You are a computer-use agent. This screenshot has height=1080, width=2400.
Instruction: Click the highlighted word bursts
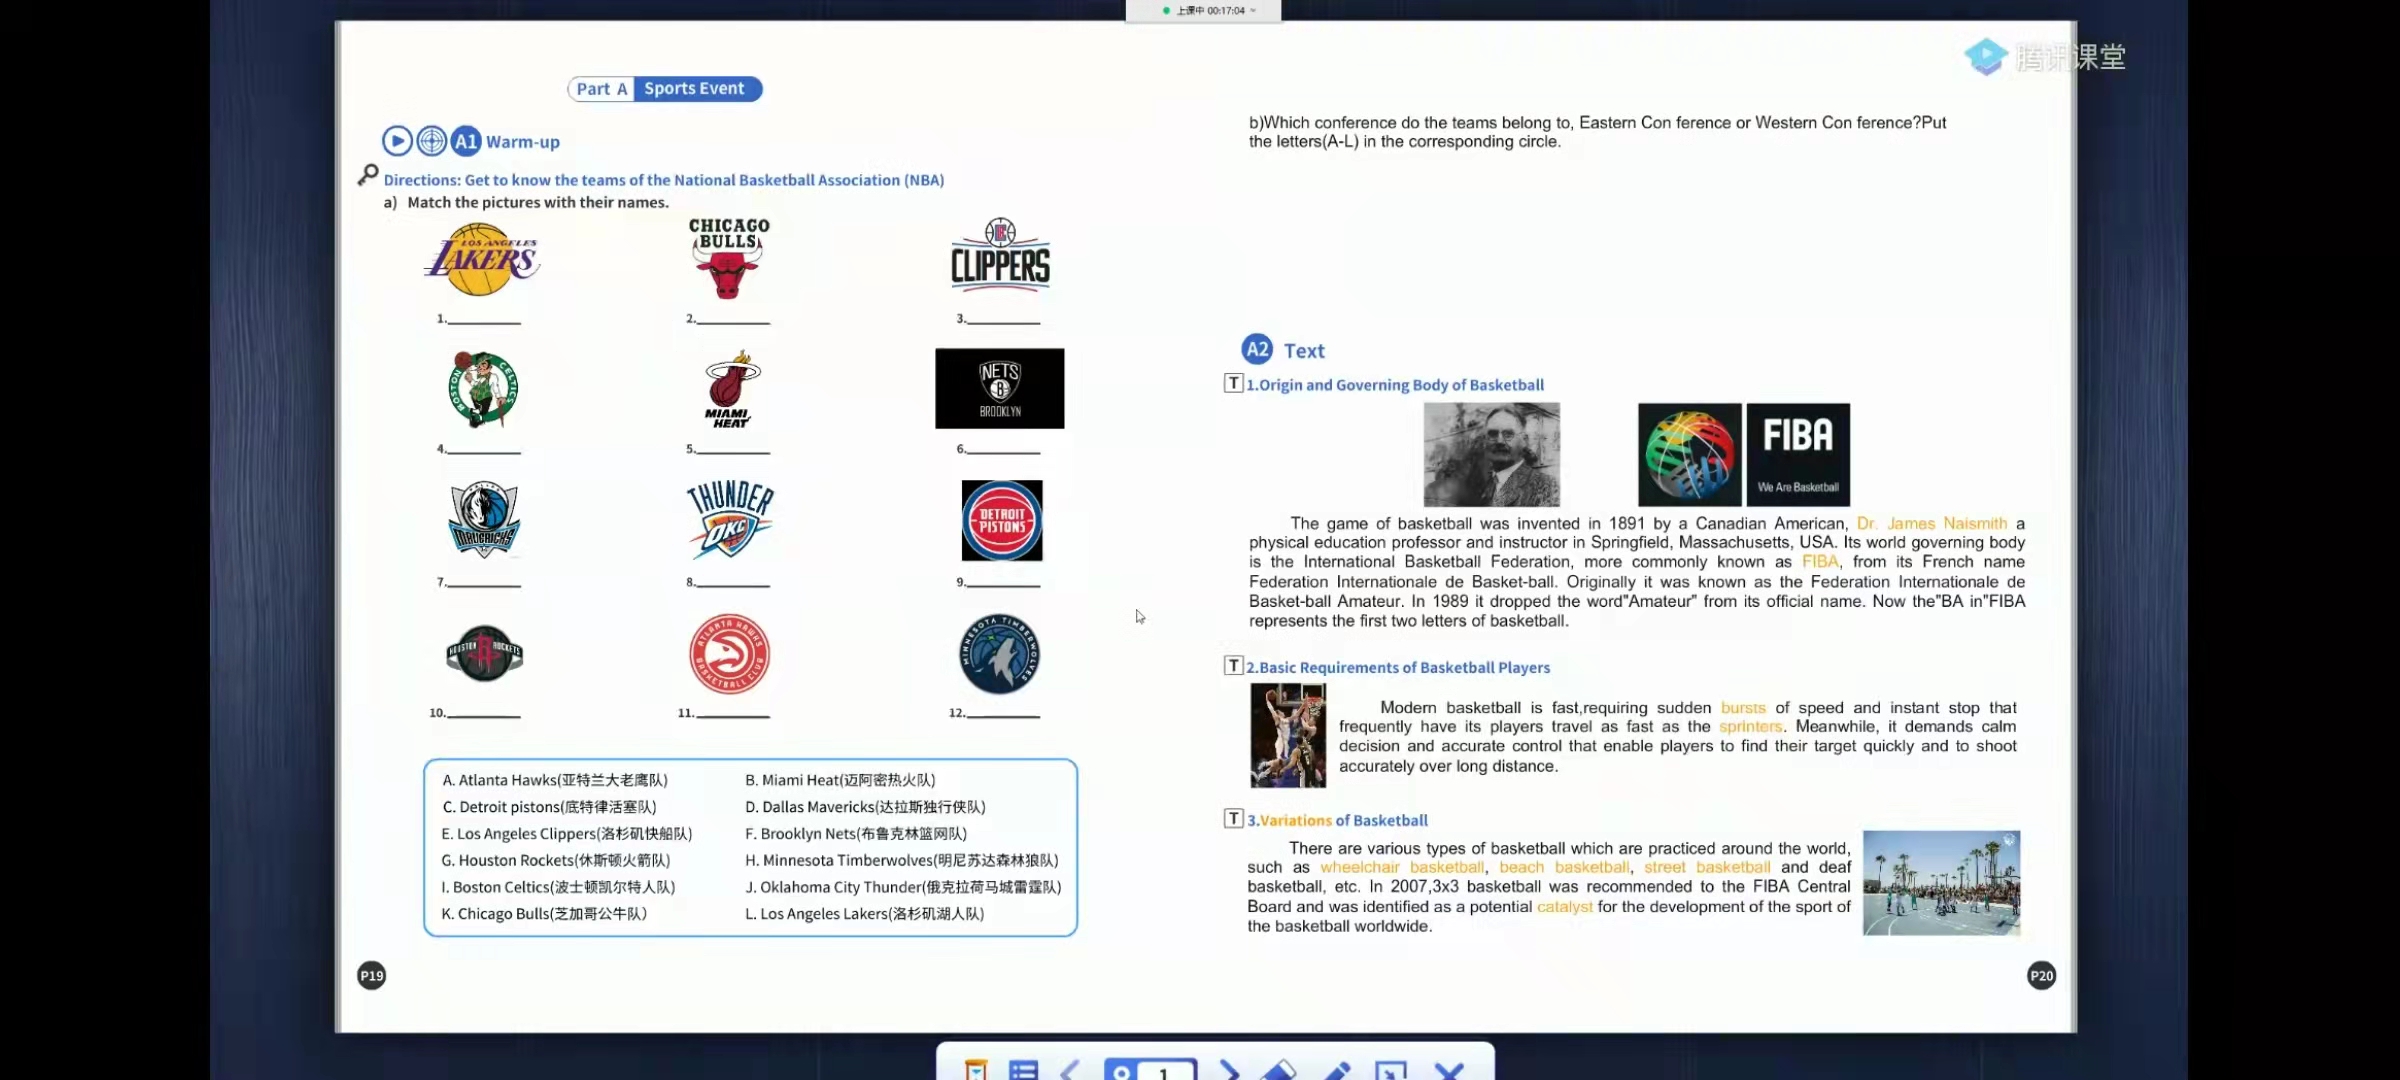coord(1743,708)
